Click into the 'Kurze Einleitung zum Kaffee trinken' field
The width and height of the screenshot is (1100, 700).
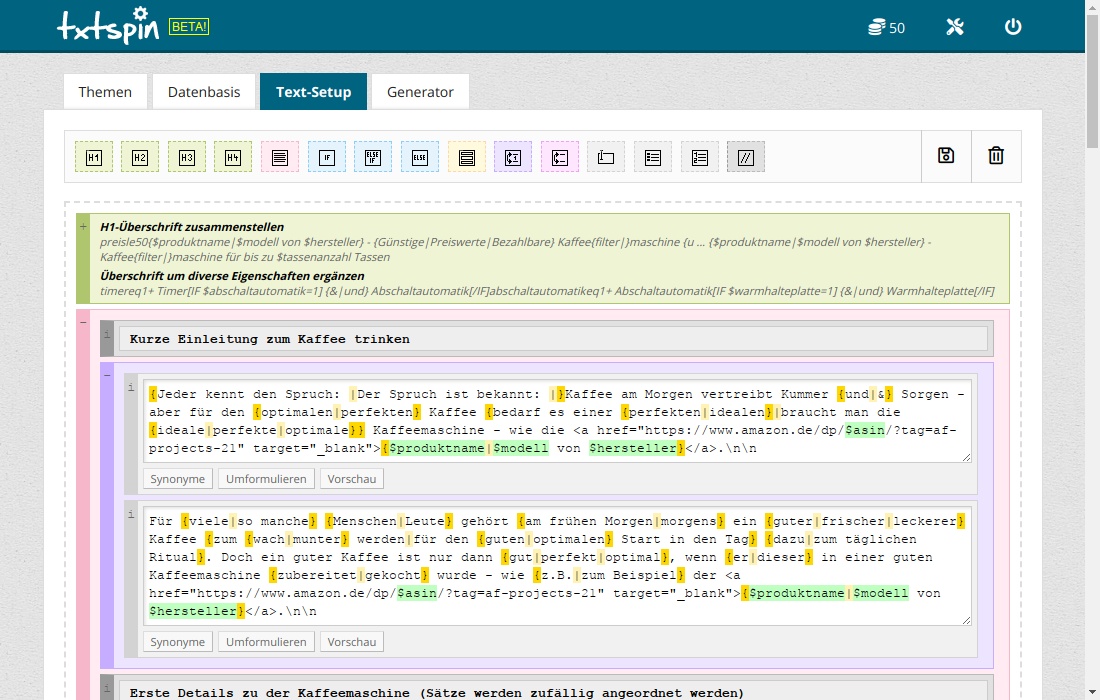(x=552, y=339)
